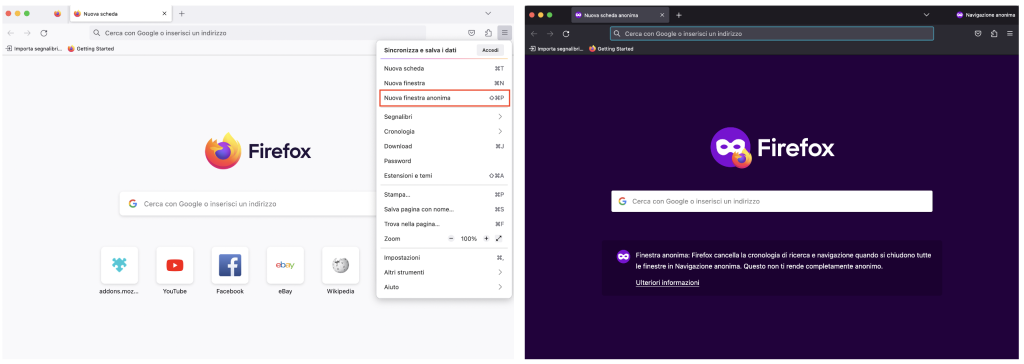Viewport: 1024px width, 364px height.
Task: Click Google search box on private page
Action: [x=772, y=201]
